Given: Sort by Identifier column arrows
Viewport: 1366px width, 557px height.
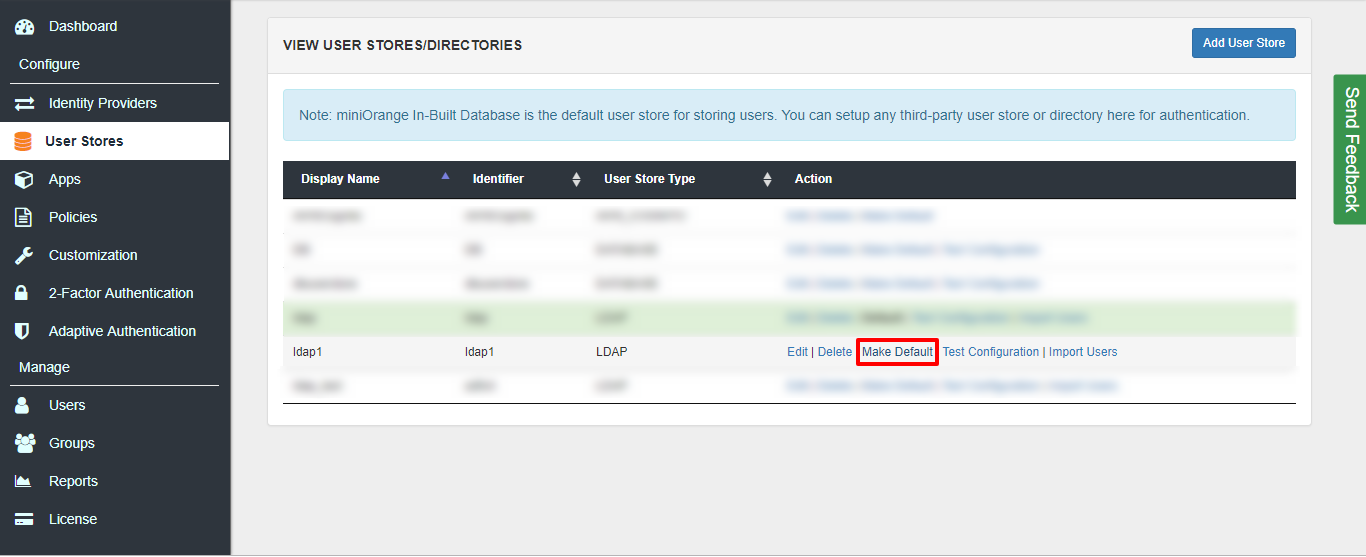Looking at the screenshot, I should 576,180.
